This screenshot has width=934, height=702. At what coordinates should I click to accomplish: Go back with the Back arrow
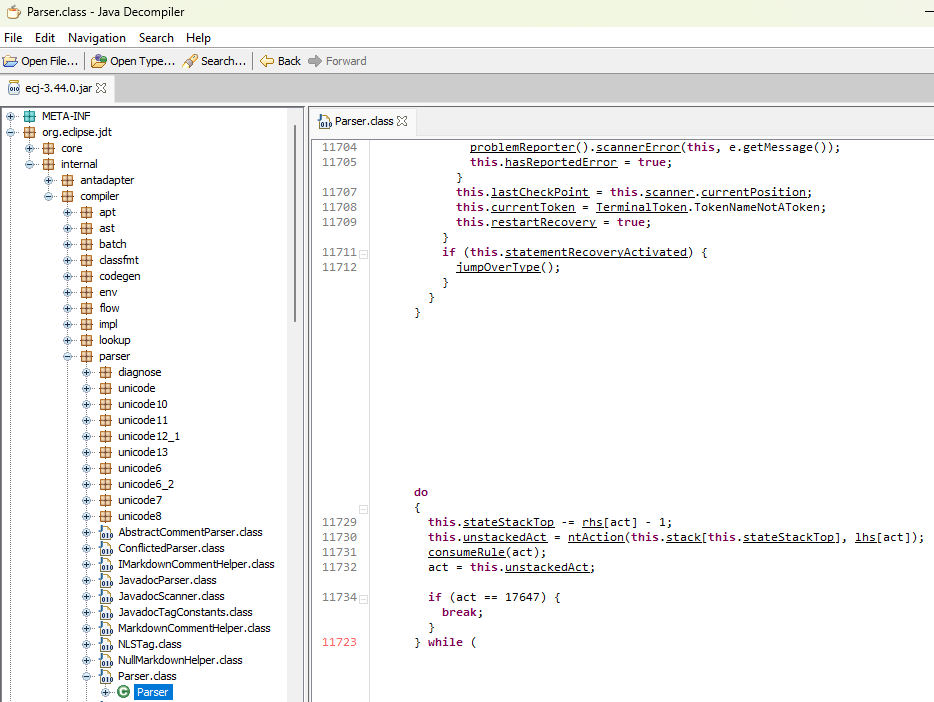[x=267, y=61]
